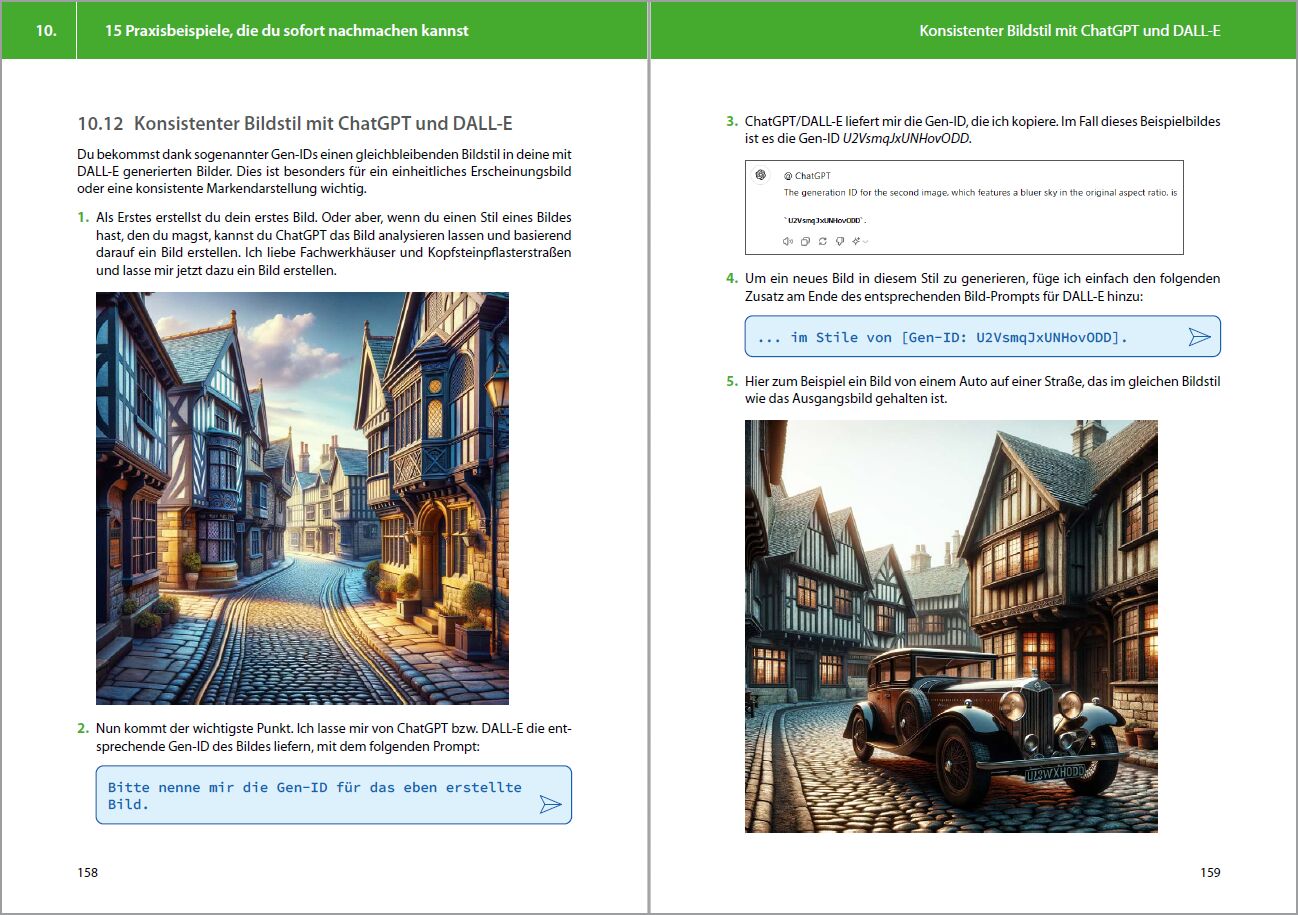Click send arrow in 'Bitte nenne mir' prompt
1298x915 pixels.
pyautogui.click(x=550, y=804)
